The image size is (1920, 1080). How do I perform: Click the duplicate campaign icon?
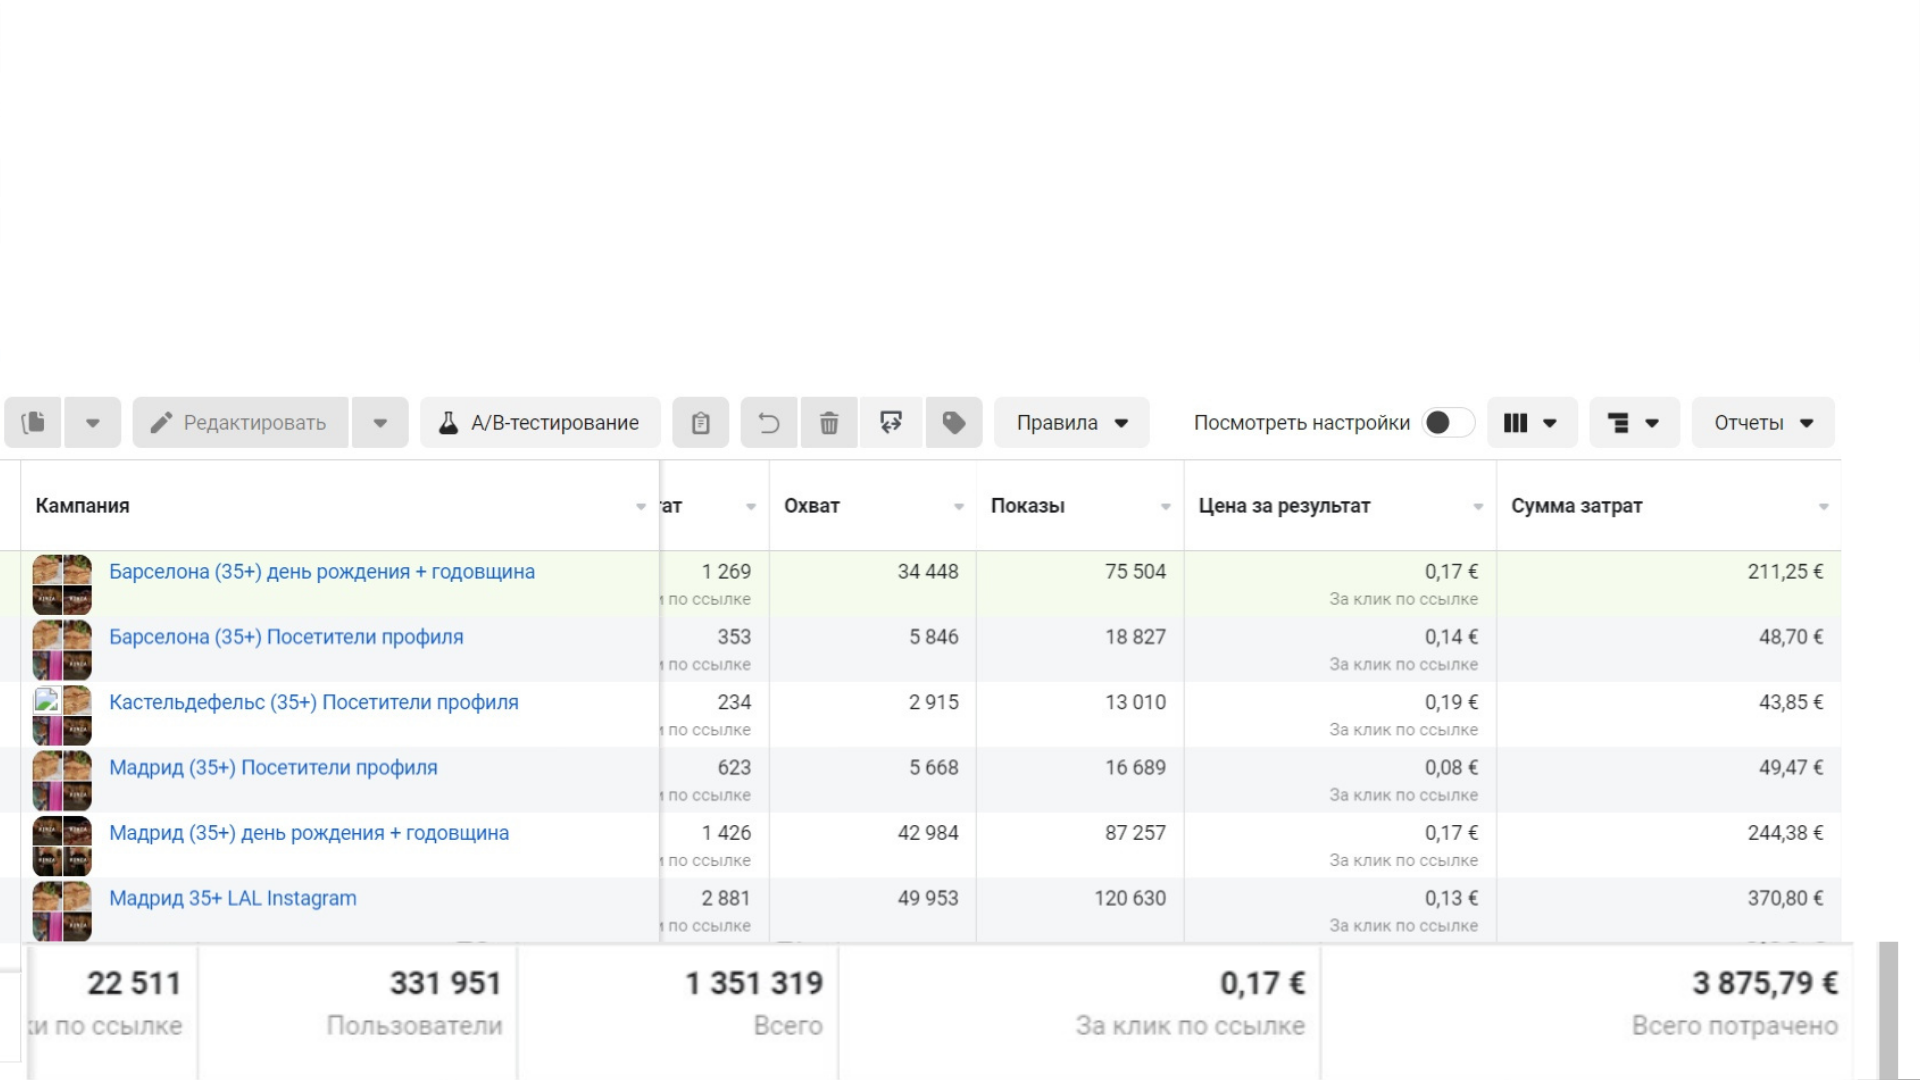33,423
